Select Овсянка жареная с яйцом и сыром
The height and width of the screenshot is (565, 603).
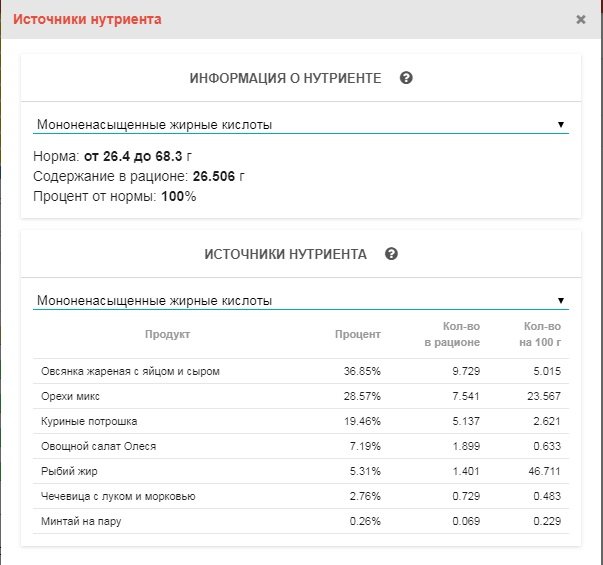click(129, 371)
